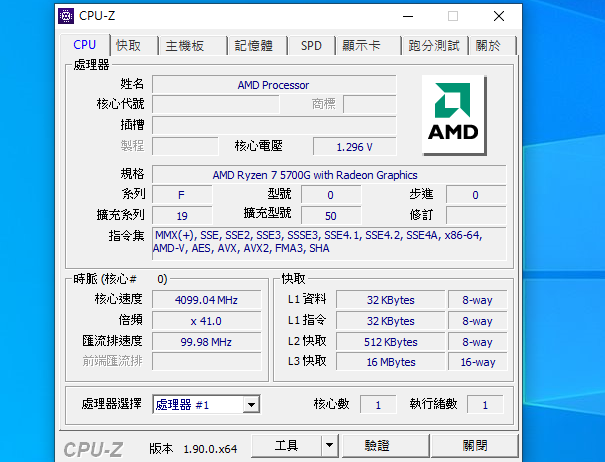The height and width of the screenshot is (462, 605).
Task: Open the 關於 tab
Action: 493,46
